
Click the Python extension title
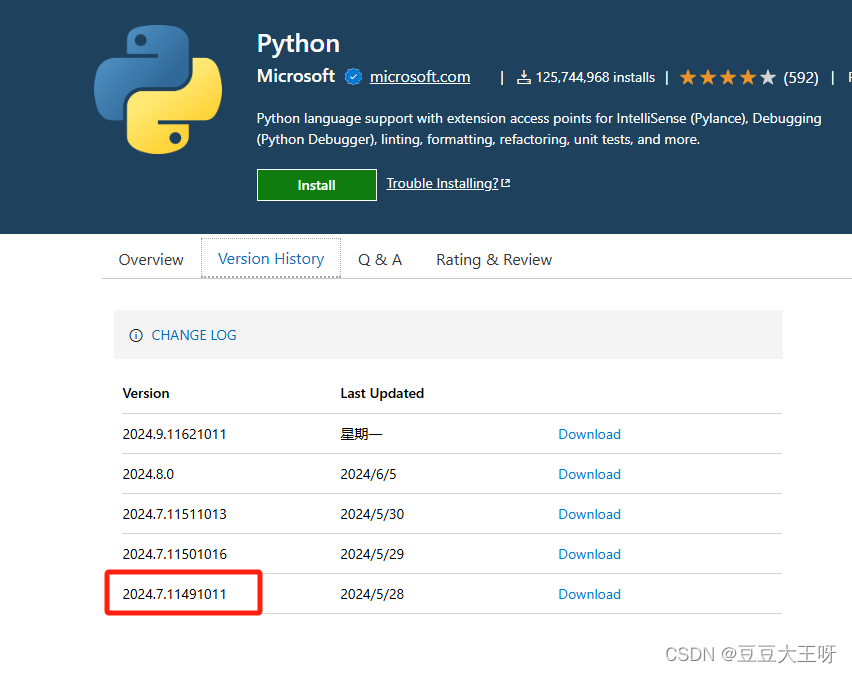[298, 43]
